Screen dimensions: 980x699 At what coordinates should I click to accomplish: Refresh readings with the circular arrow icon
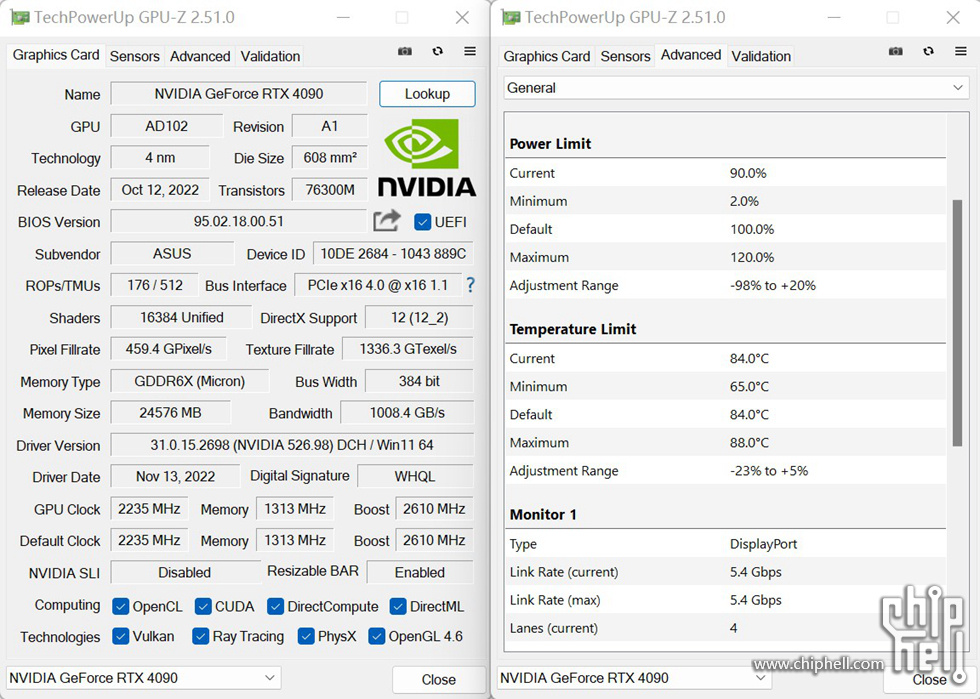point(437,51)
